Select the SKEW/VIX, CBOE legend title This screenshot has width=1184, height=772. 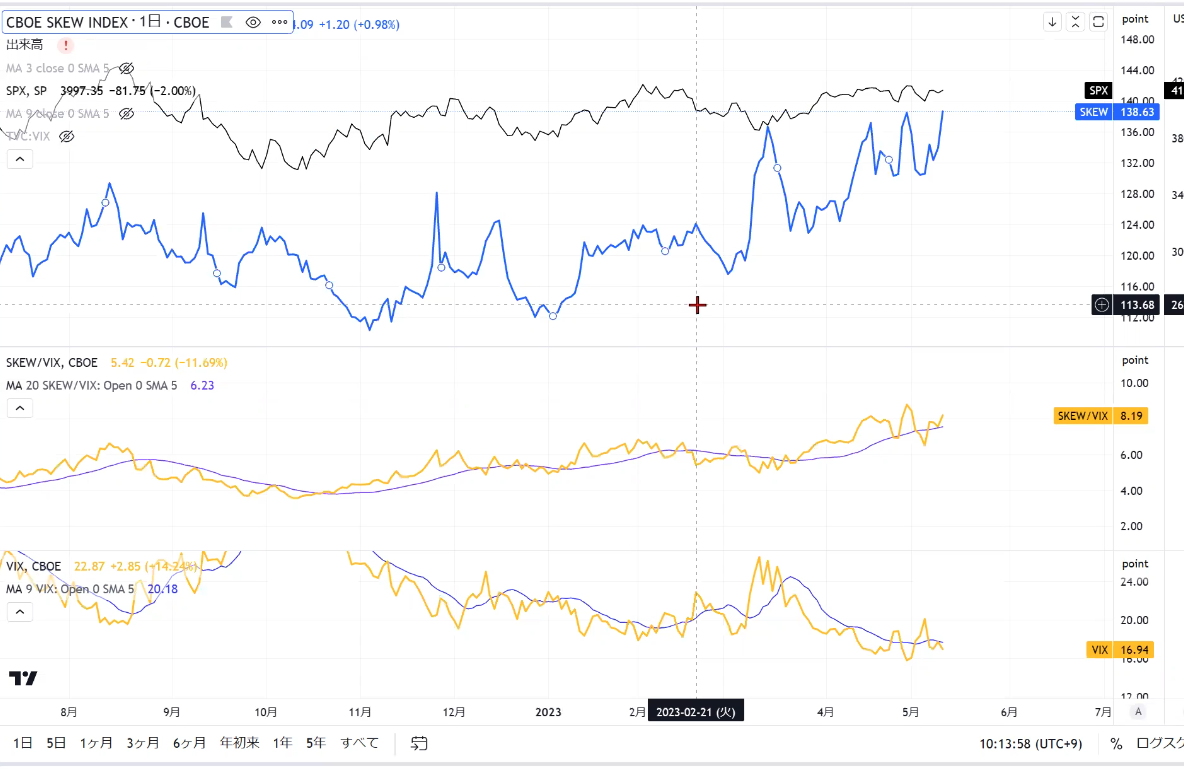point(52,363)
